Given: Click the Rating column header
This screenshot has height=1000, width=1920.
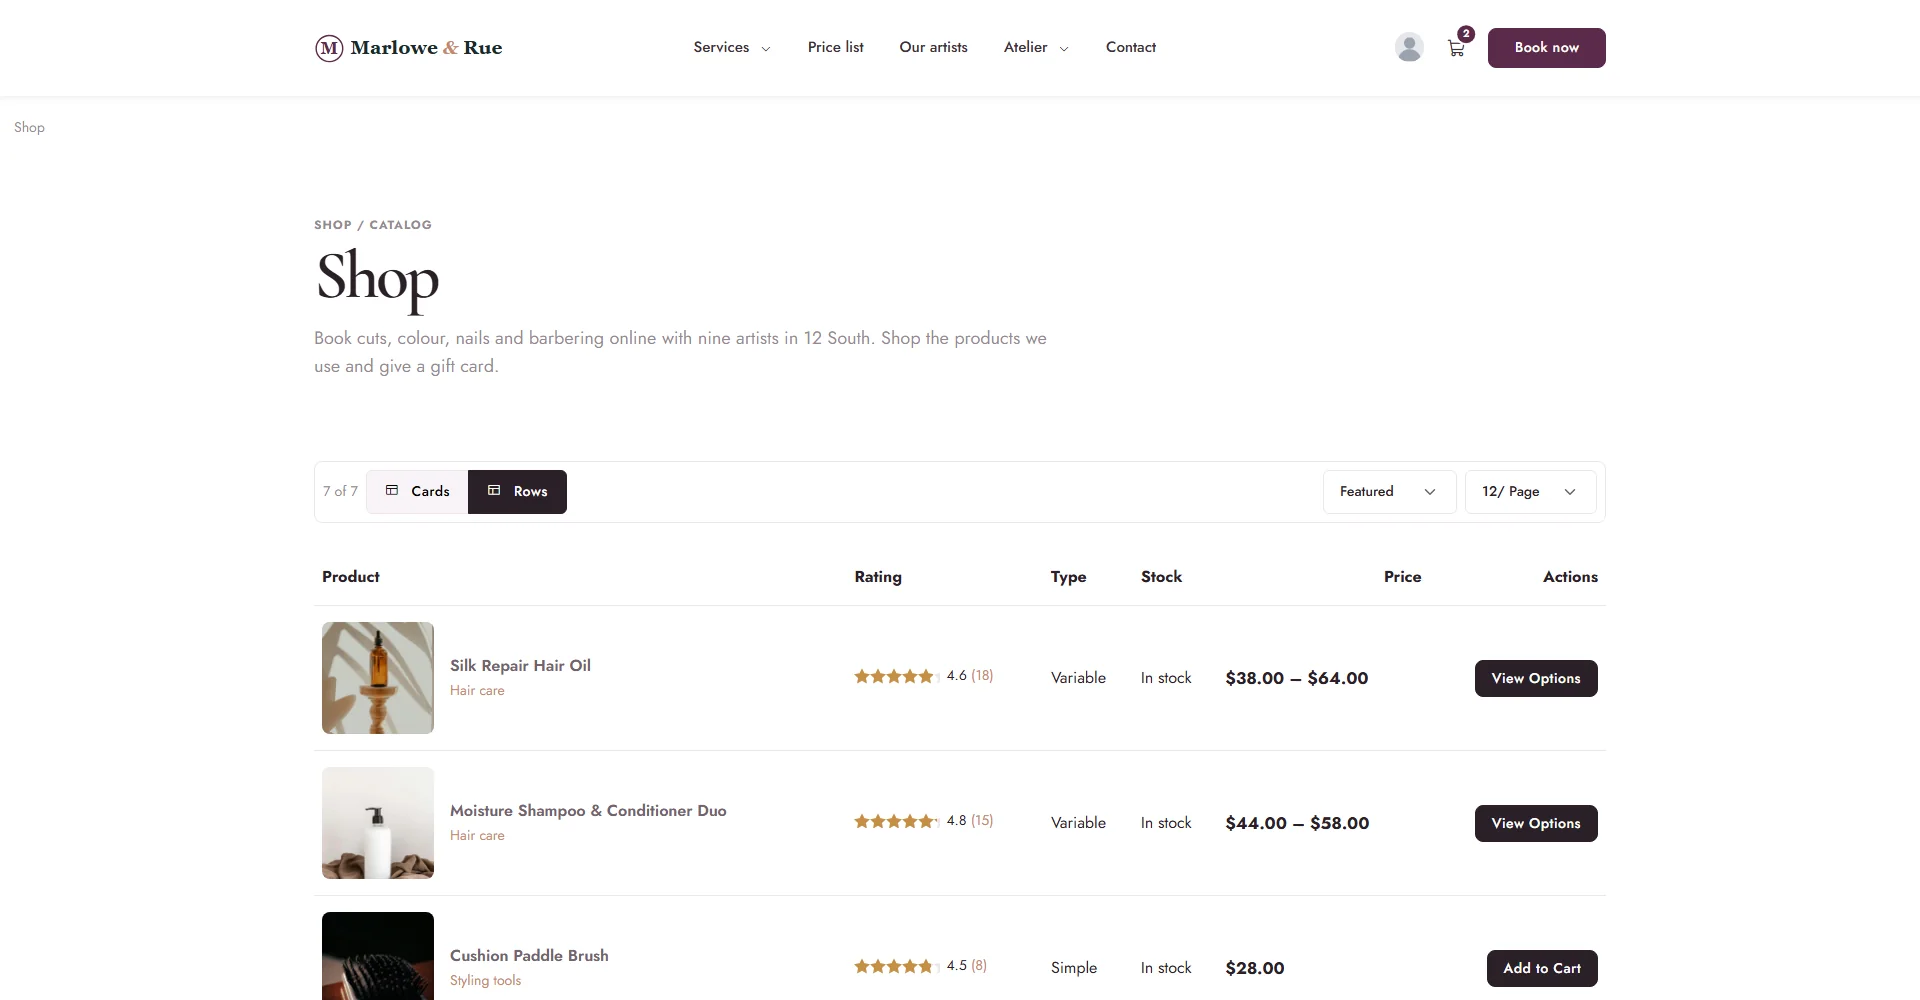Looking at the screenshot, I should [878, 577].
